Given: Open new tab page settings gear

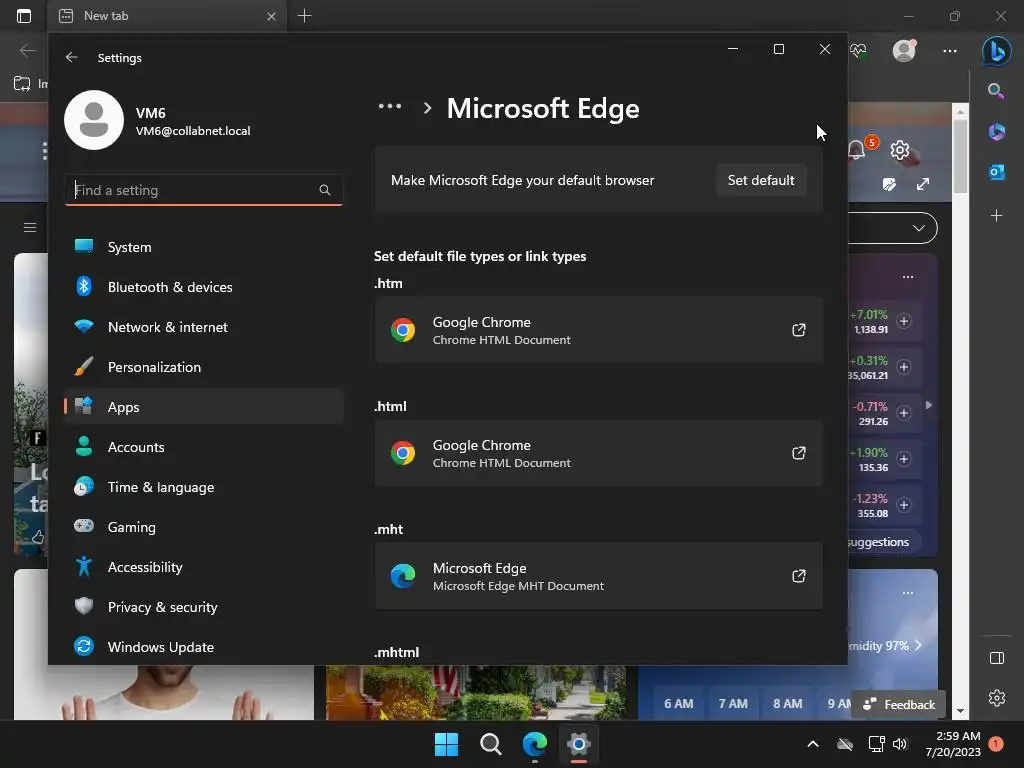Looking at the screenshot, I should (900, 150).
